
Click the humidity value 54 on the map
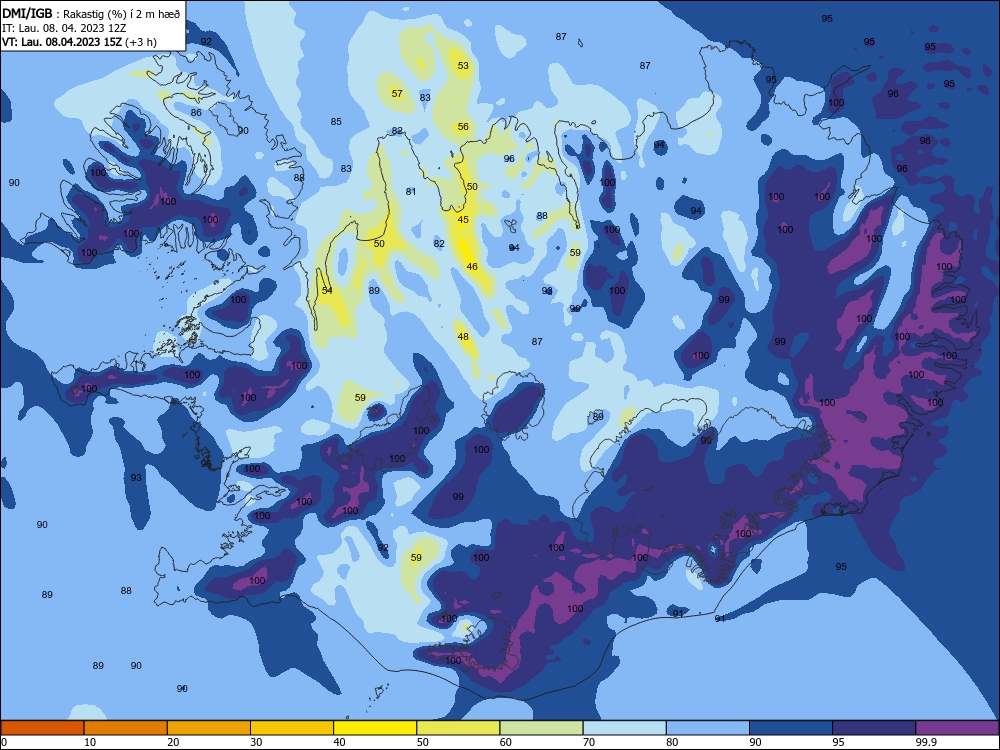pyautogui.click(x=327, y=290)
